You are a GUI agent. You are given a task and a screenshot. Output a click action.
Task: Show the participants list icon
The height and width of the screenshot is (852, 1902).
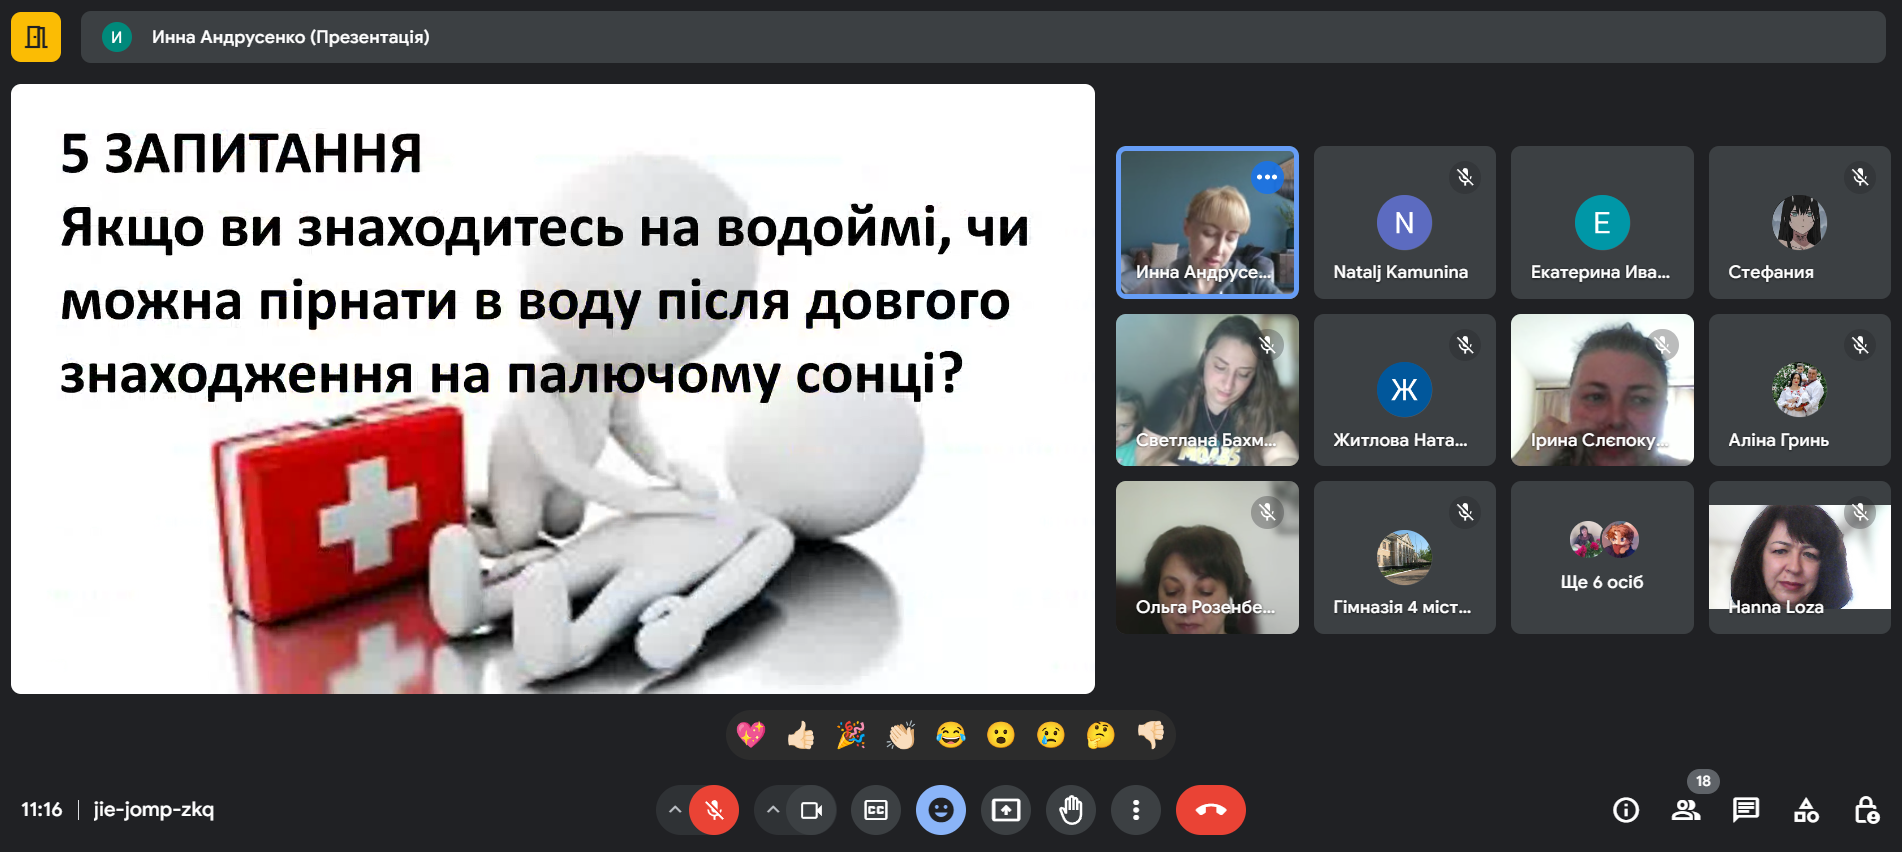point(1686,810)
